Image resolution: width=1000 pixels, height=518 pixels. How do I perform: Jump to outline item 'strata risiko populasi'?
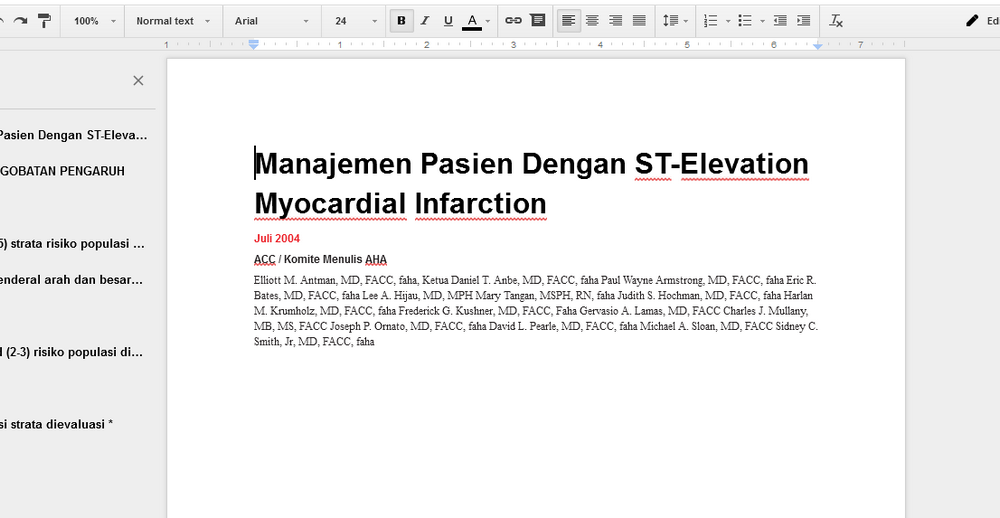[x=72, y=244]
